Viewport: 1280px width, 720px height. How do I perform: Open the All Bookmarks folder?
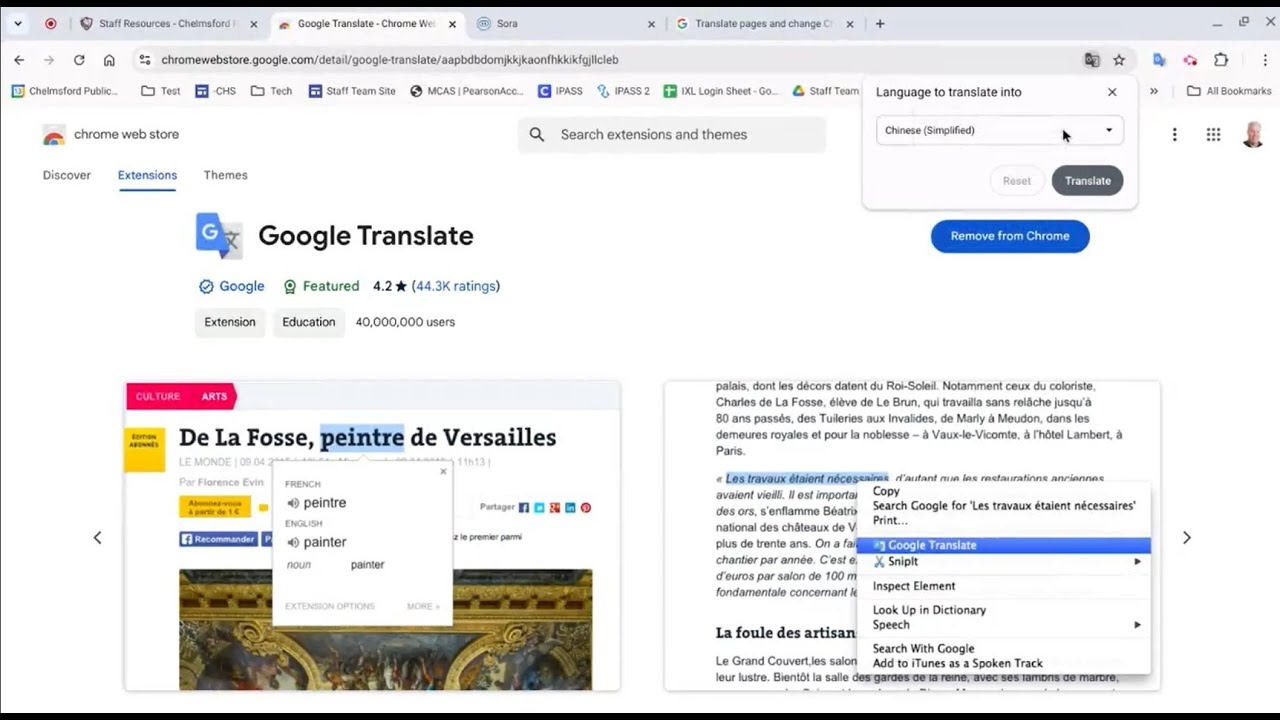pyautogui.click(x=1229, y=91)
